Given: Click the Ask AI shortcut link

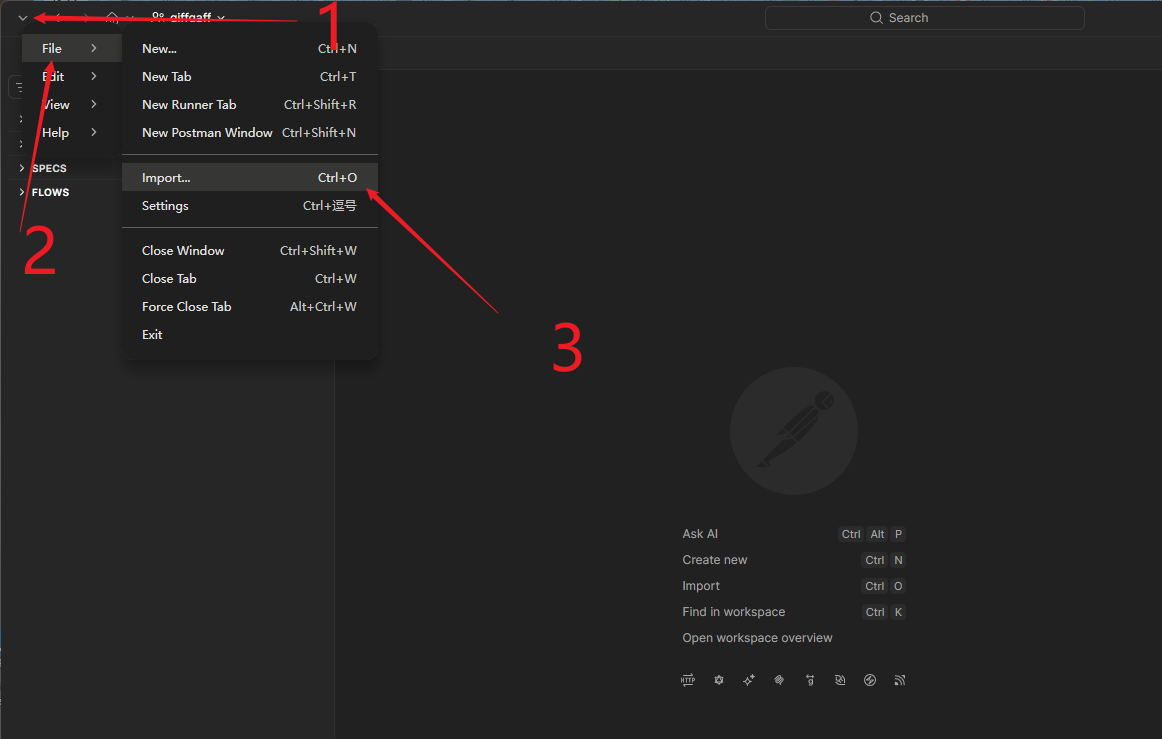Looking at the screenshot, I should click(700, 534).
